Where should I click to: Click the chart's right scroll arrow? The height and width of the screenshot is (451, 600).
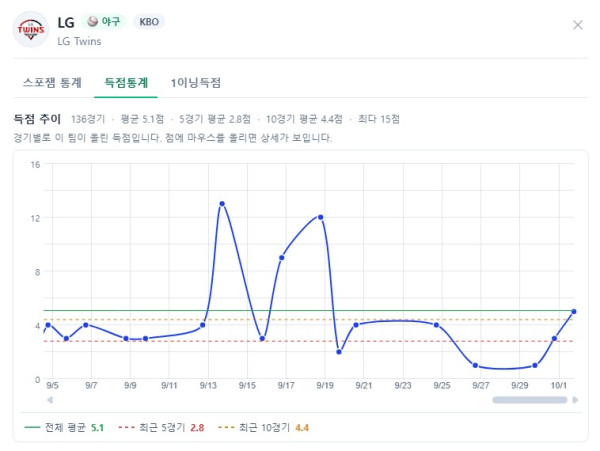click(575, 400)
